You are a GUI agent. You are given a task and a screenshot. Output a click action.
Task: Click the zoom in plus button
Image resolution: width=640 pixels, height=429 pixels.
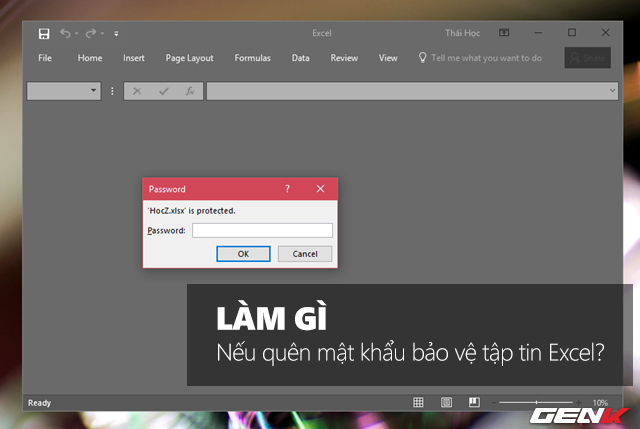click(578, 403)
